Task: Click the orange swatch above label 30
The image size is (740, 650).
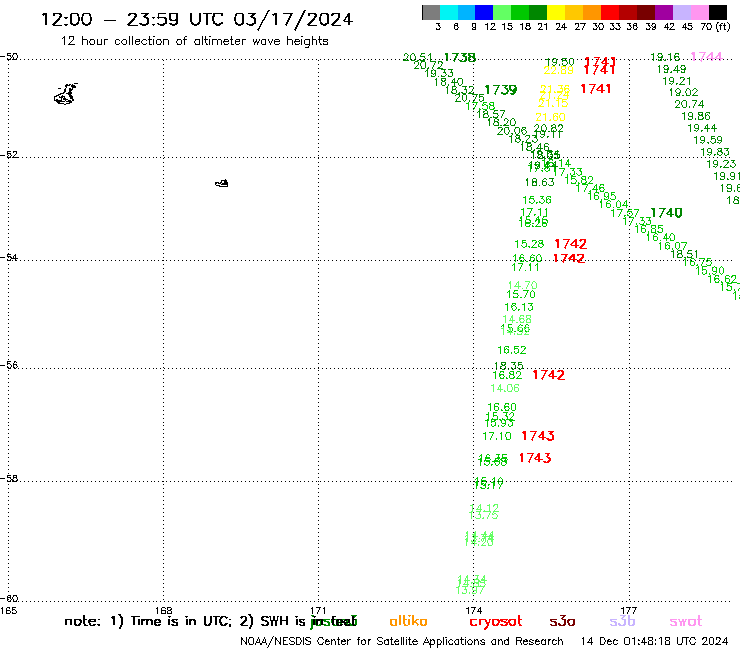Action: 592,12
